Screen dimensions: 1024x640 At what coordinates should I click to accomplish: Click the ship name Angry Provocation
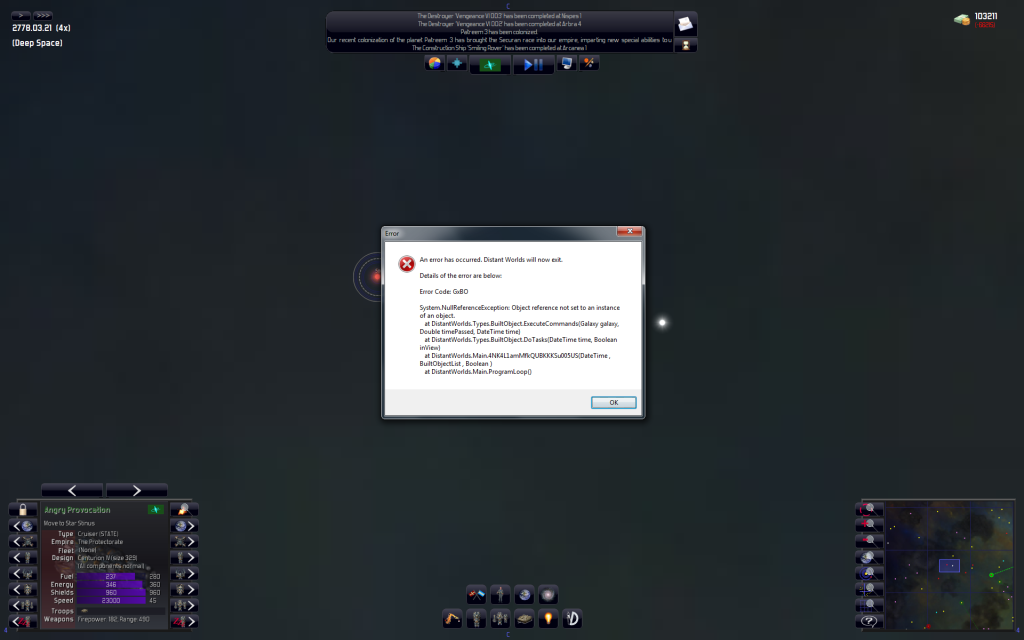(77, 510)
